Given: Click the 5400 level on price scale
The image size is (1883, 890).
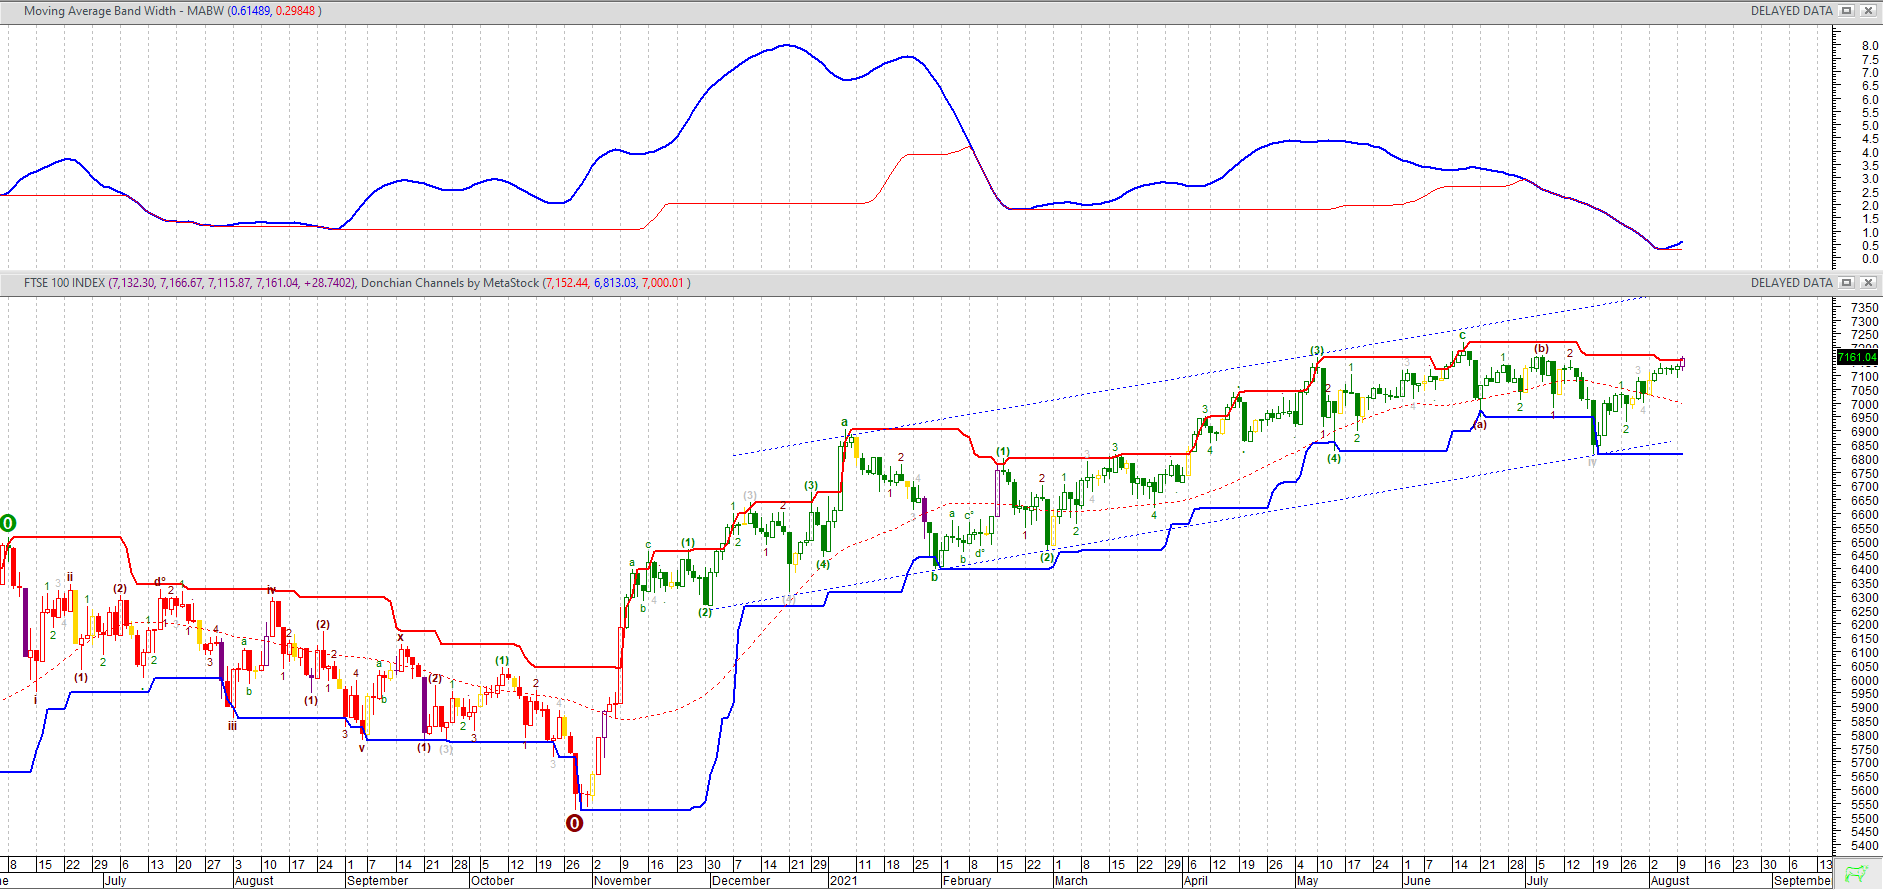Looking at the screenshot, I should [x=1864, y=846].
